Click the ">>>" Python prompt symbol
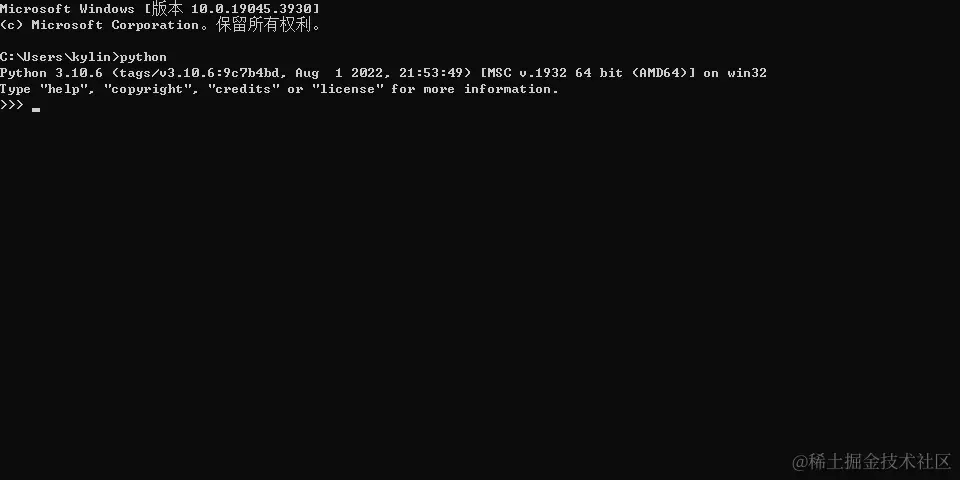This screenshot has width=960, height=480. click(12, 105)
